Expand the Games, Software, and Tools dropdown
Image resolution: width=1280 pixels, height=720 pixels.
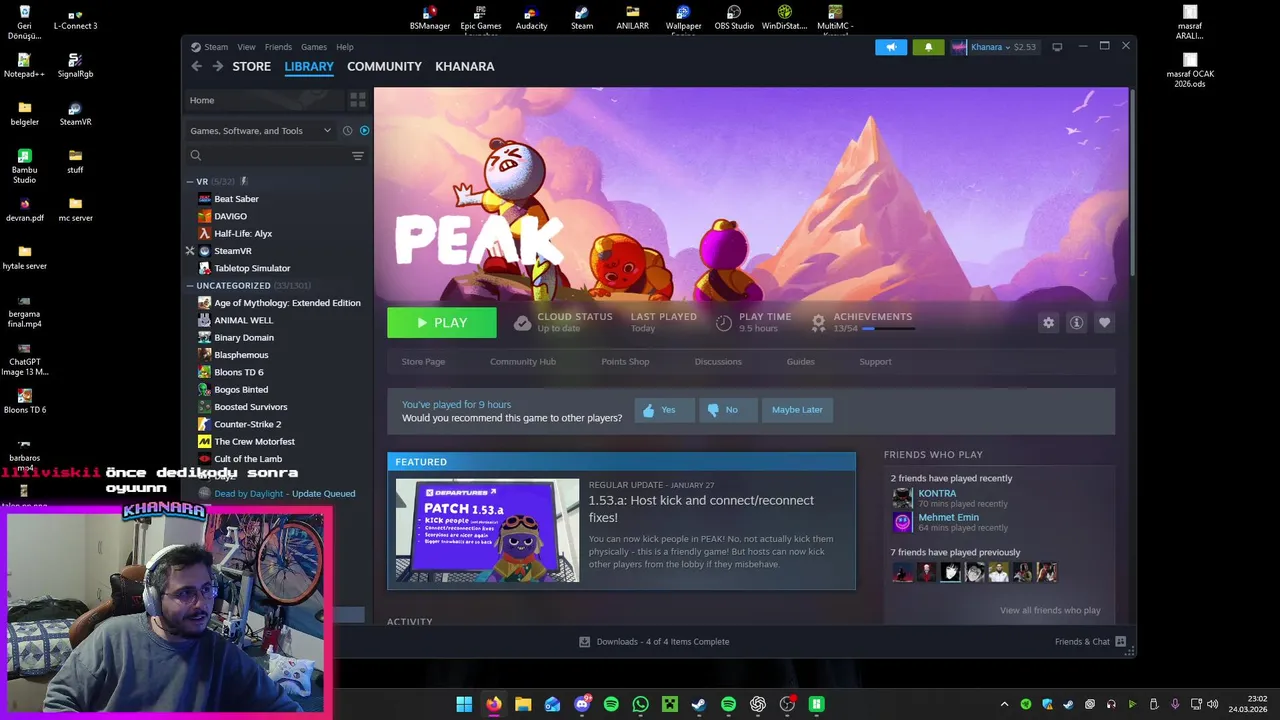tap(260, 131)
